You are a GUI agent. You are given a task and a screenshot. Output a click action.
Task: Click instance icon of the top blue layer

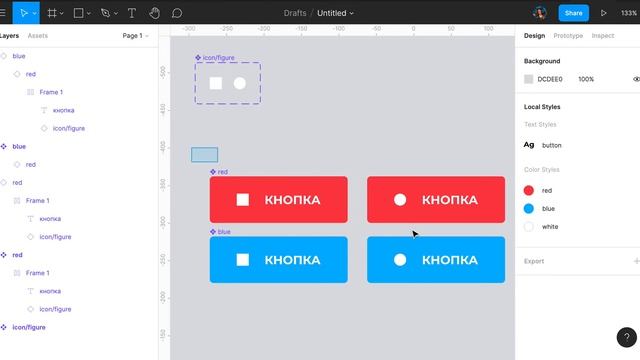3,56
